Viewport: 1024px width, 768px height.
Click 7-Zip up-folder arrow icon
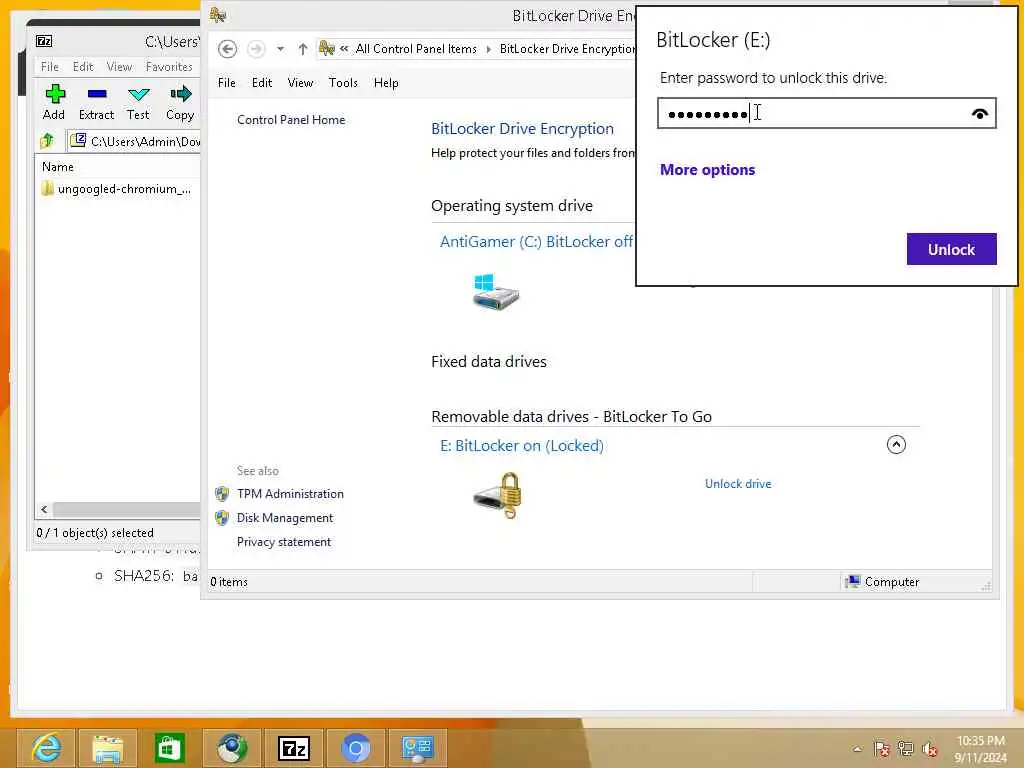click(x=47, y=140)
